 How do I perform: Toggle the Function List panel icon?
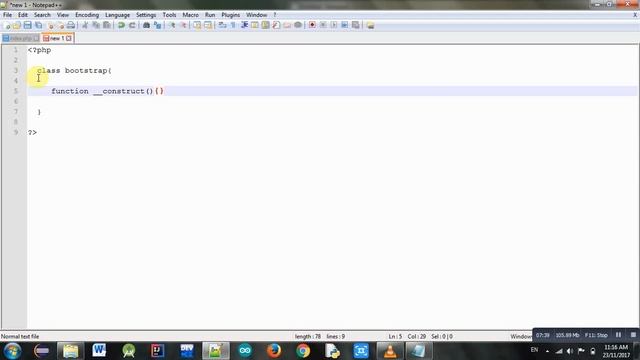tap(276, 25)
